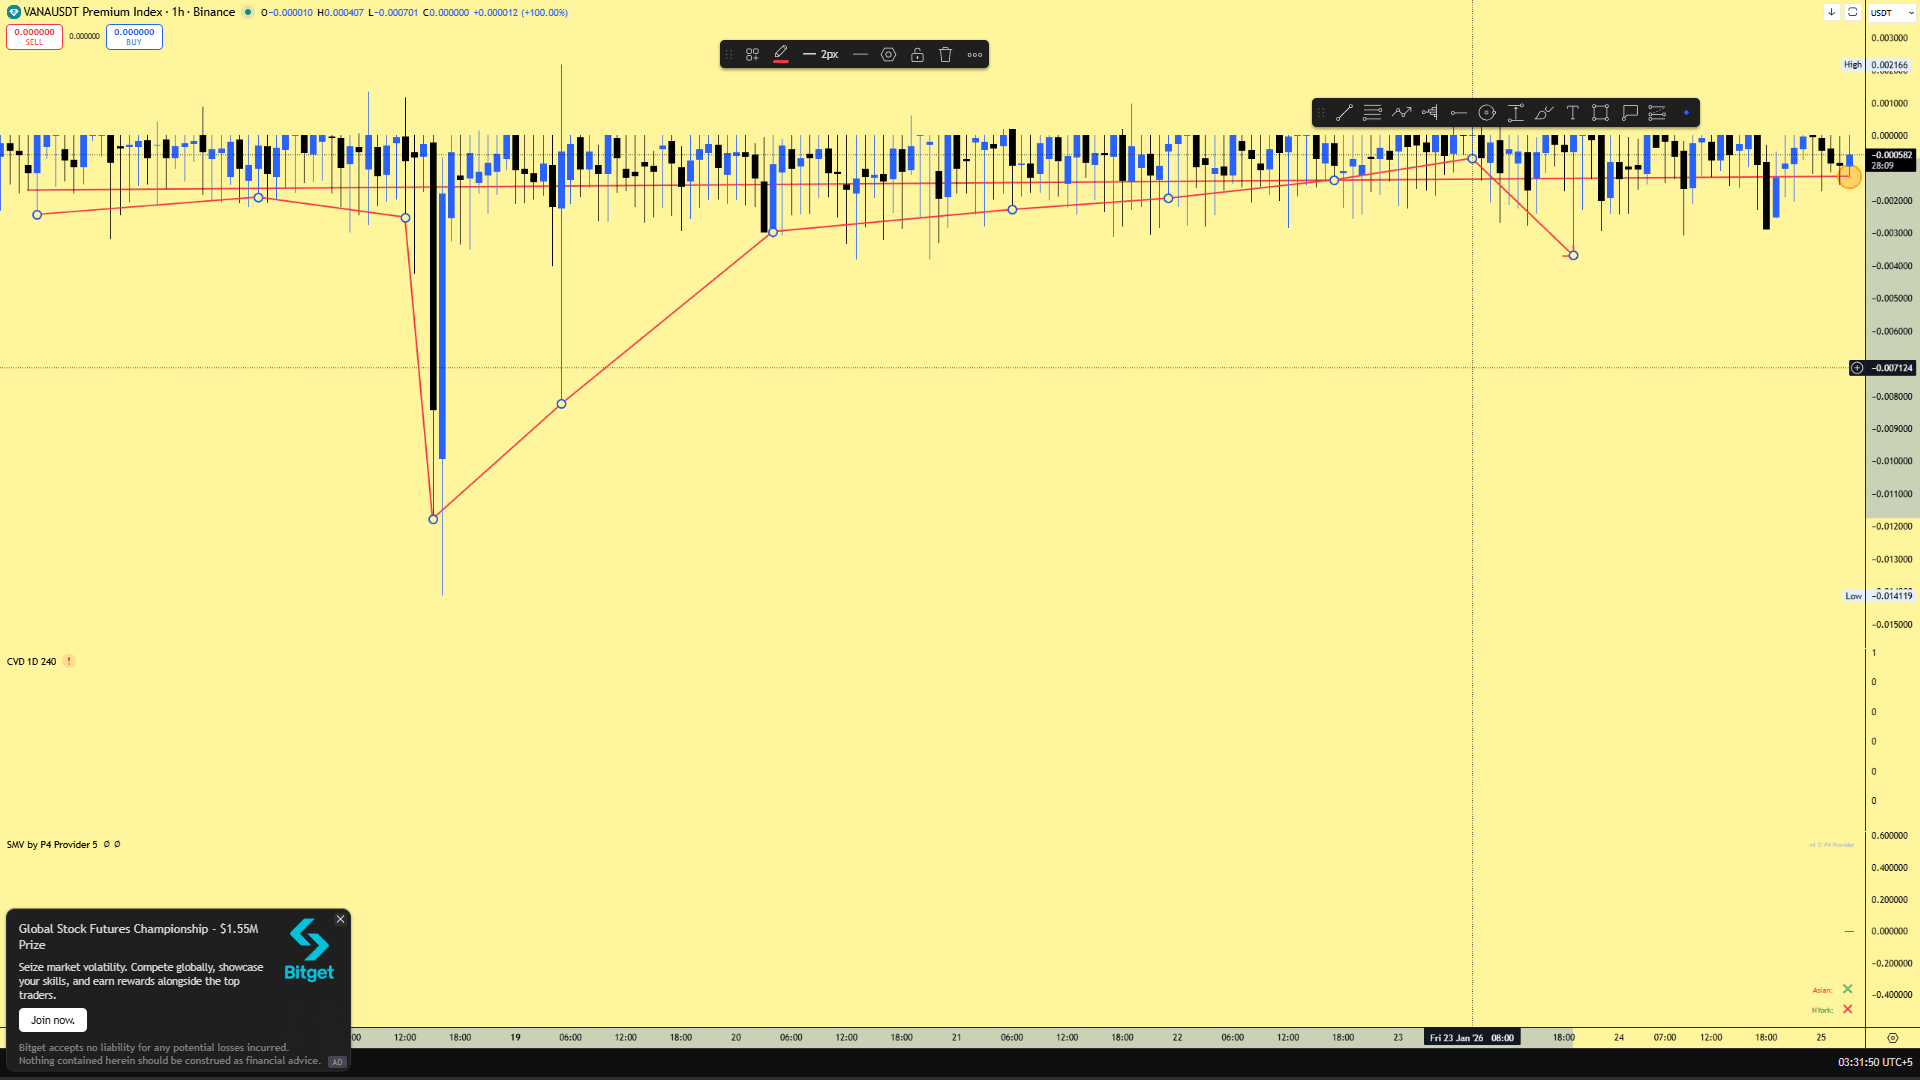The height and width of the screenshot is (1080, 1920).
Task: Select the callout note tool
Action: point(1629,113)
